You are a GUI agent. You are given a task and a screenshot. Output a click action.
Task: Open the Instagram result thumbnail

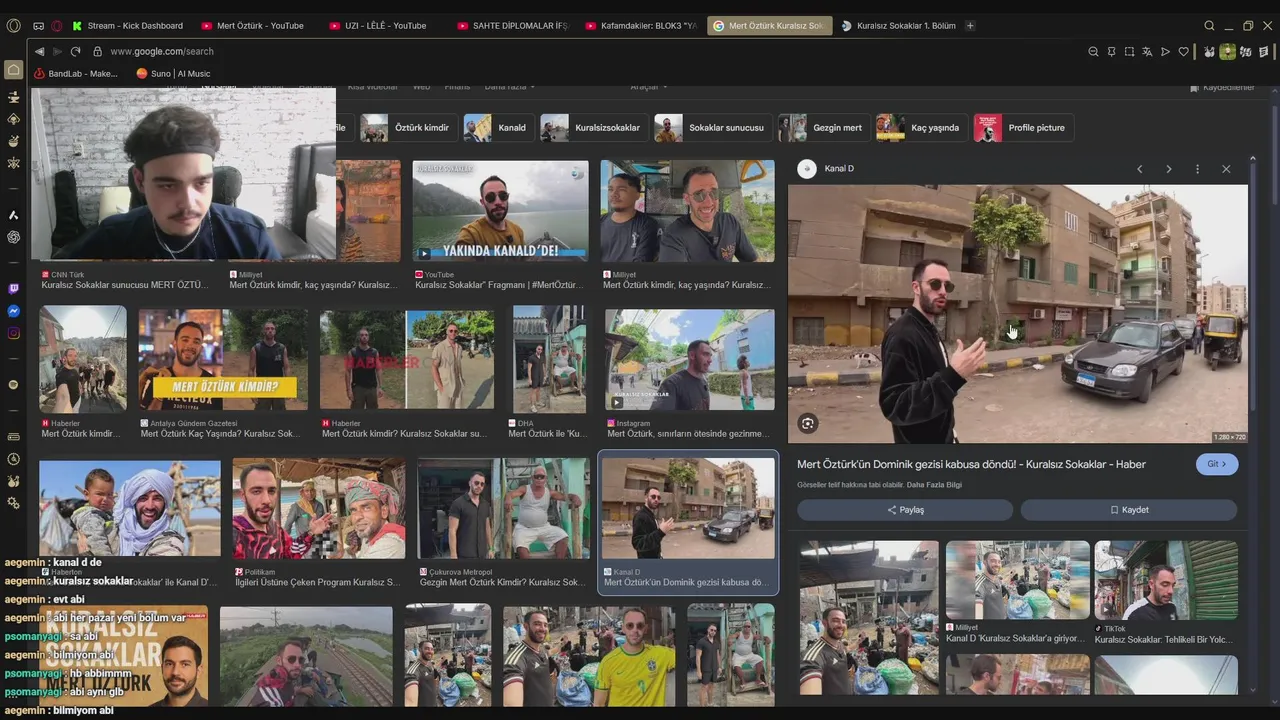click(689, 360)
